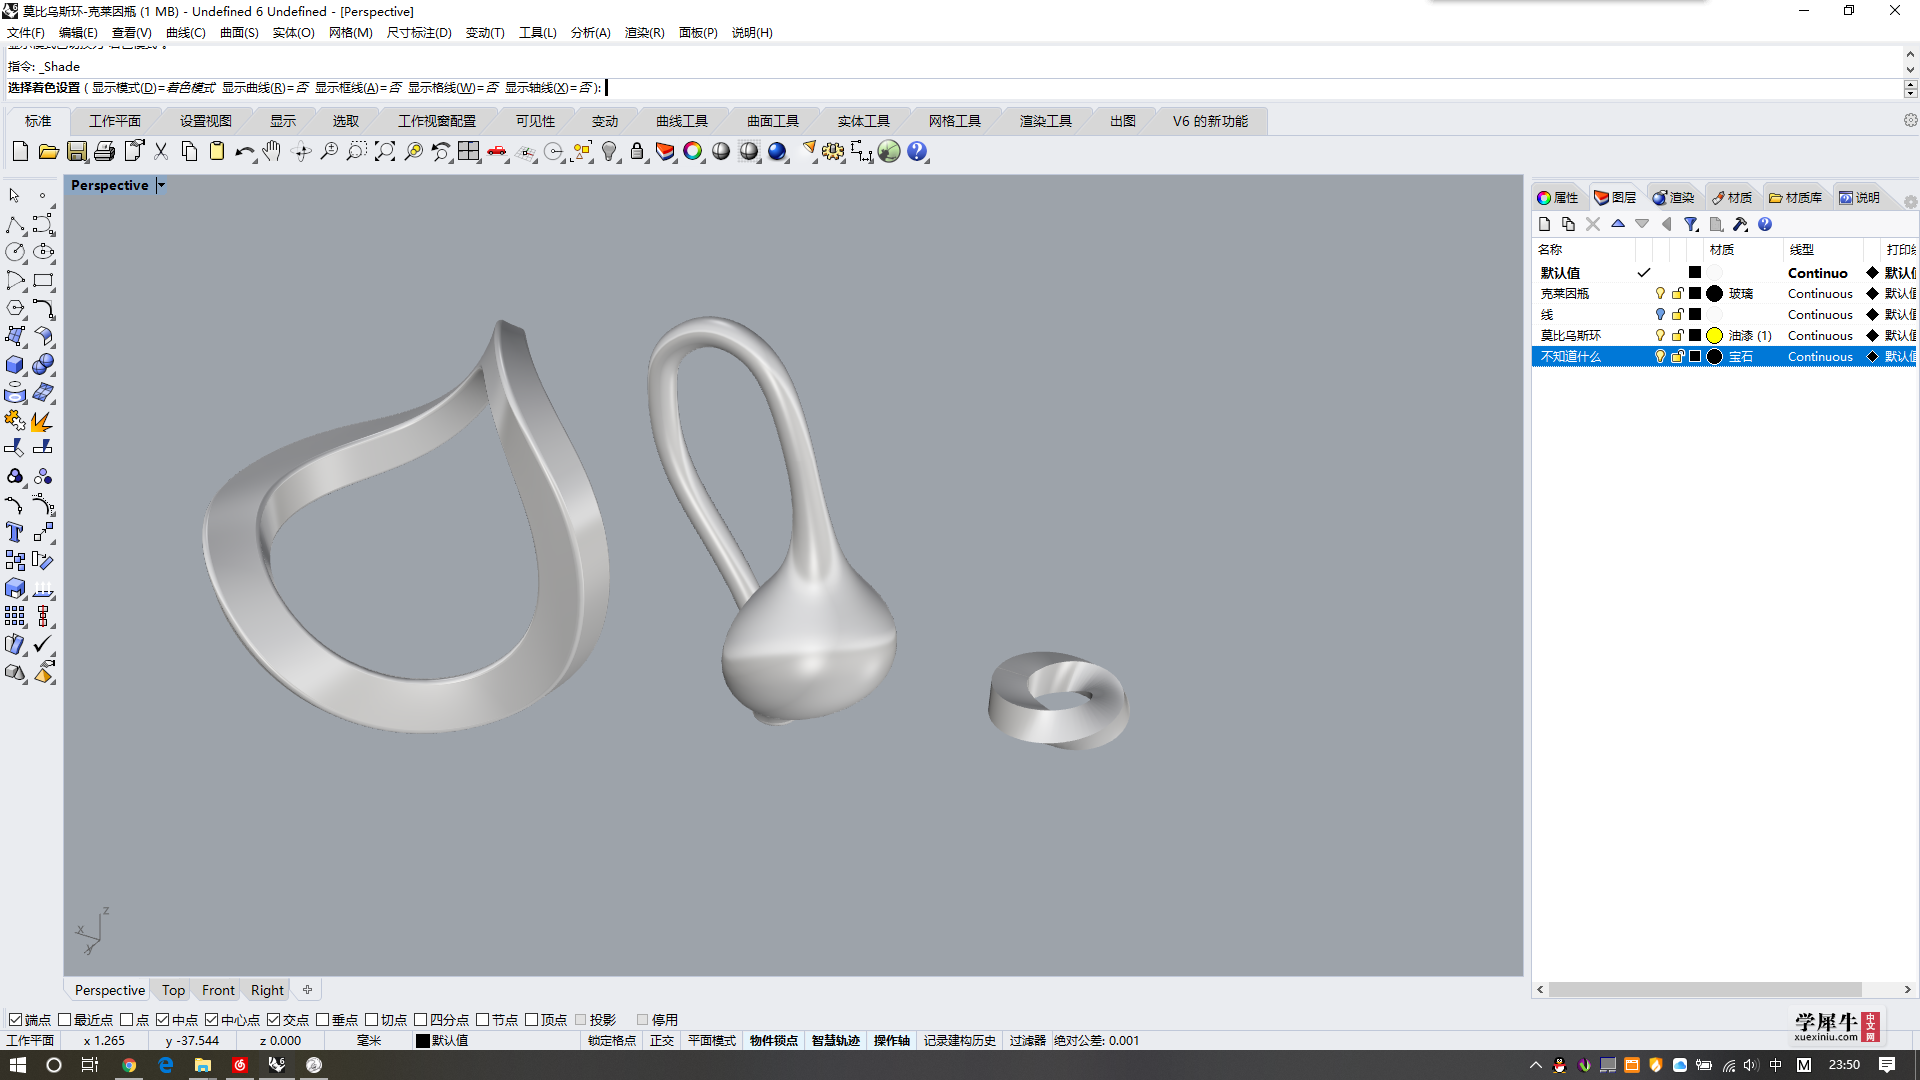Select the Pan hand tool
This screenshot has height=1080, width=1920.
click(x=272, y=152)
